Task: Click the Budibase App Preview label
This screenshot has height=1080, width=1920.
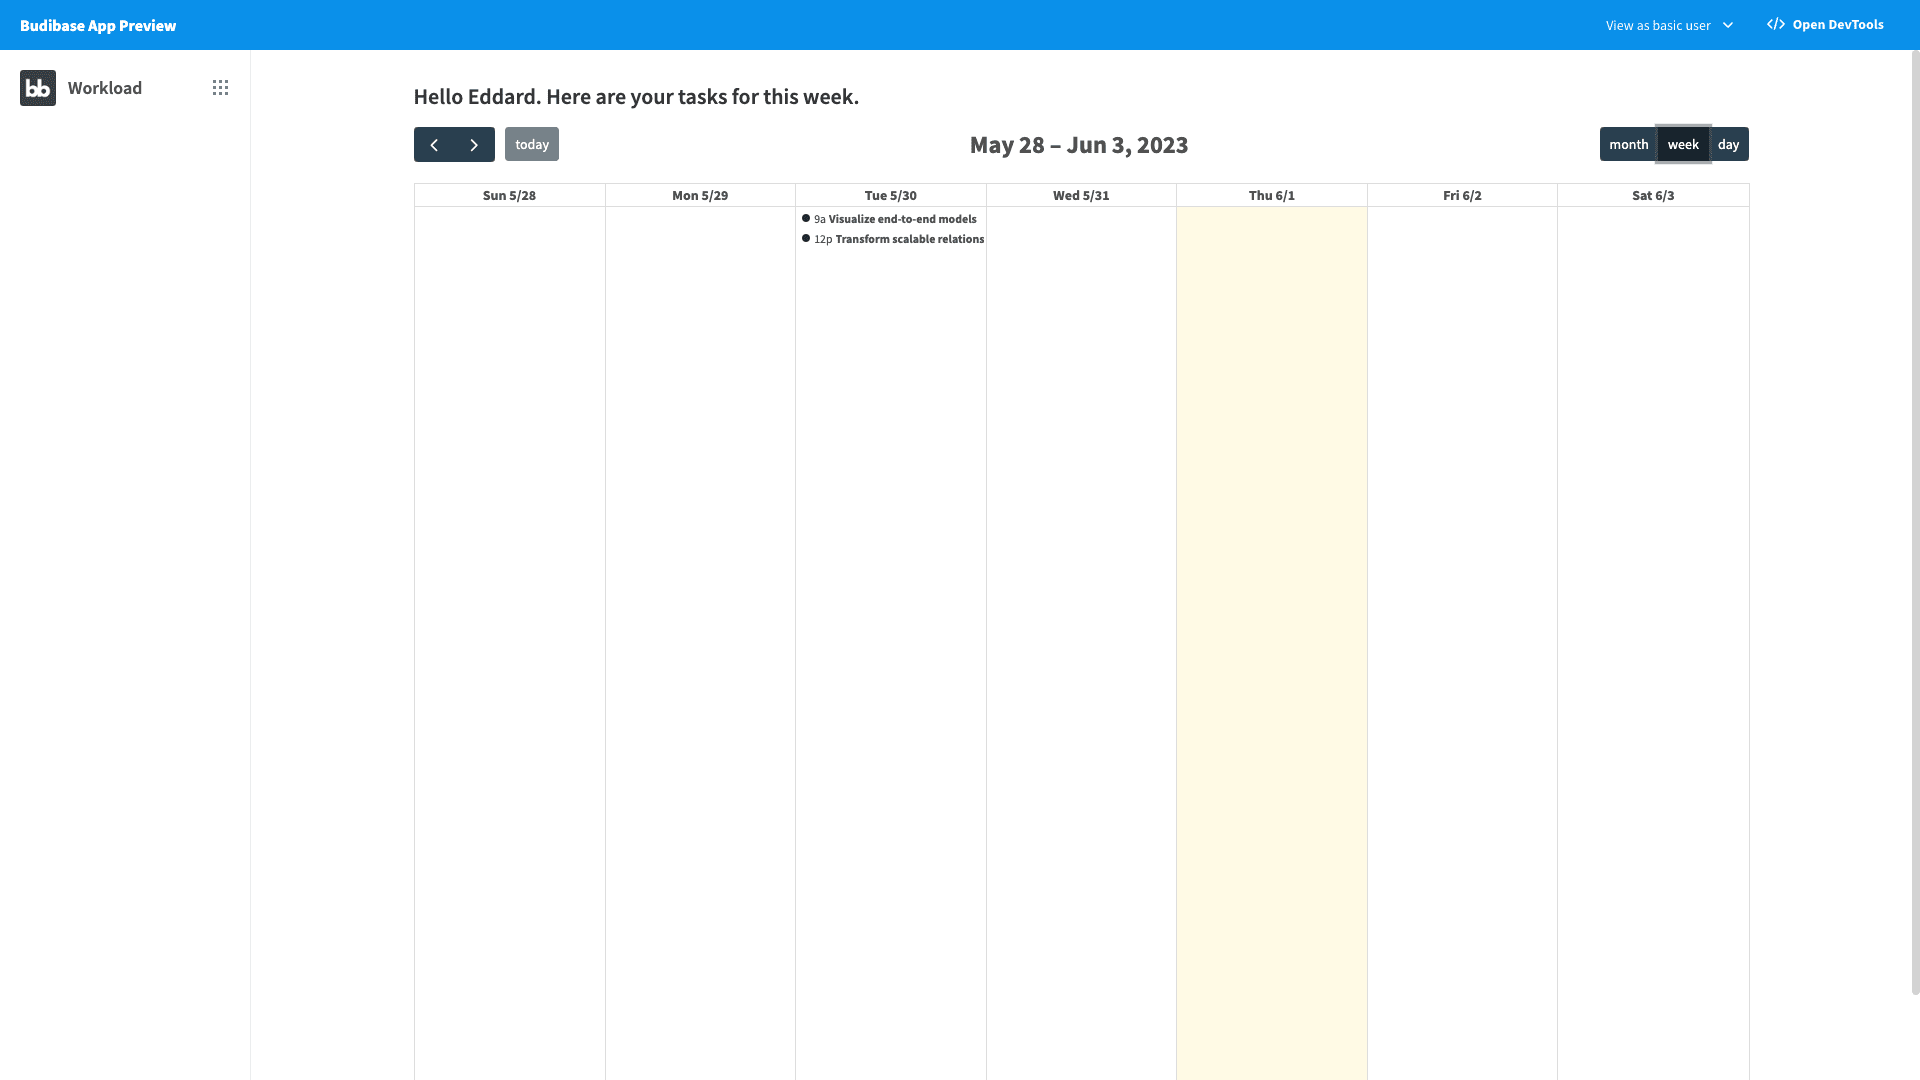Action: 98,25
